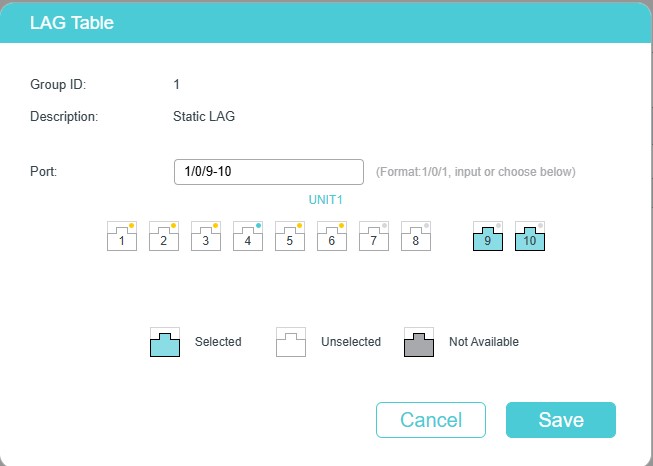Select port 3 in UNIT1
The image size is (653, 466).
pos(206,236)
